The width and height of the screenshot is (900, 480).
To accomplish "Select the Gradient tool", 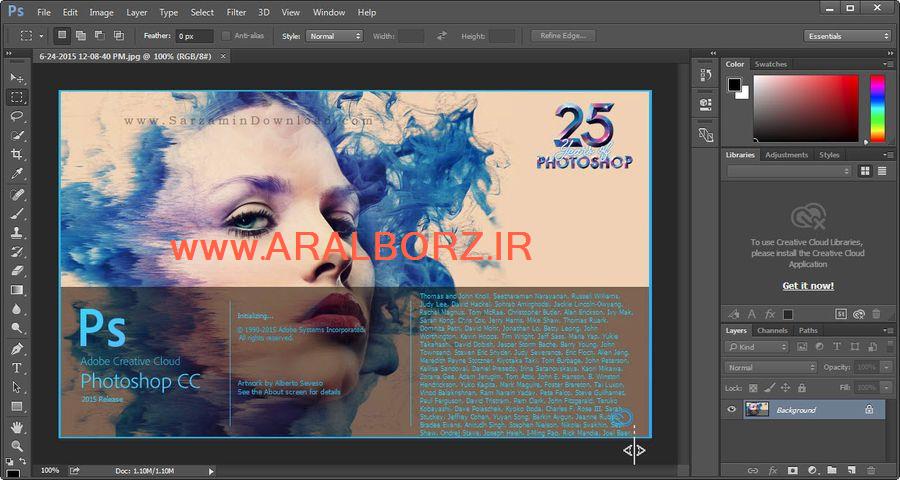I will point(17,290).
